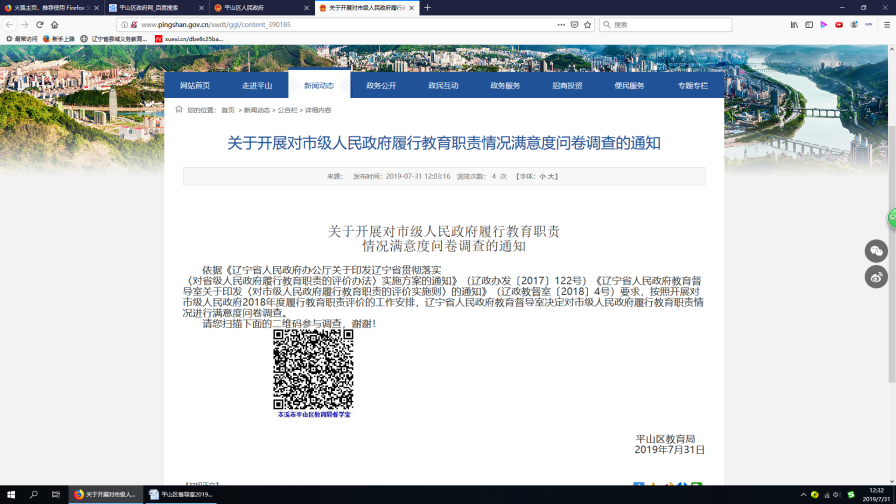This screenshot has width=896, height=504.
Task: Click the article headline title
Action: click(x=444, y=143)
